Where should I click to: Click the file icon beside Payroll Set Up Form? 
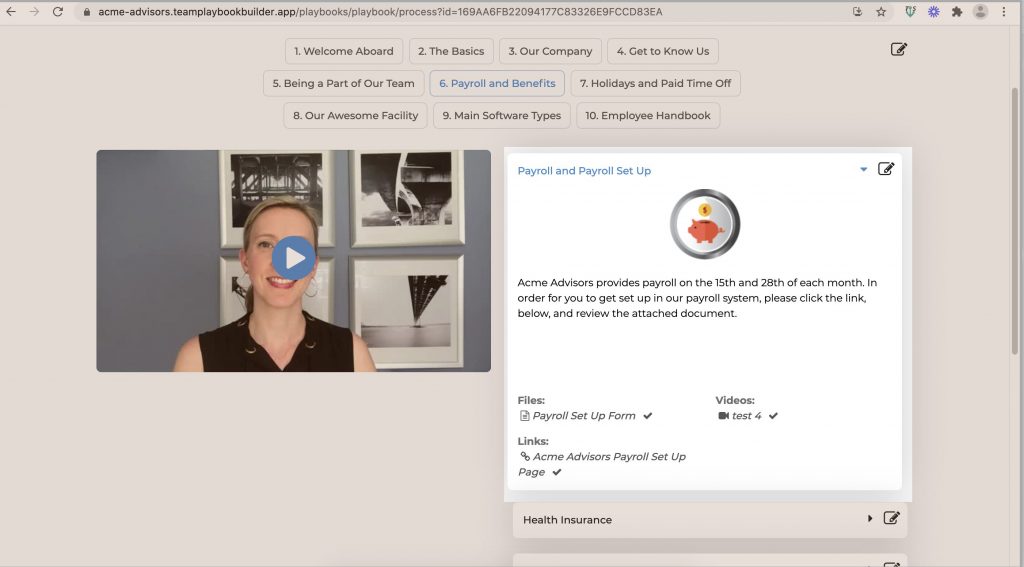pyautogui.click(x=524, y=416)
